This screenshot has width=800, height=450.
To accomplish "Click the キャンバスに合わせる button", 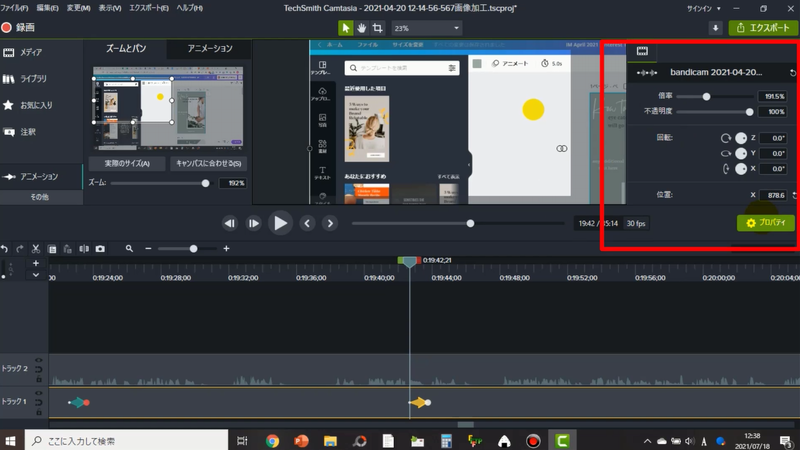I will [208, 164].
